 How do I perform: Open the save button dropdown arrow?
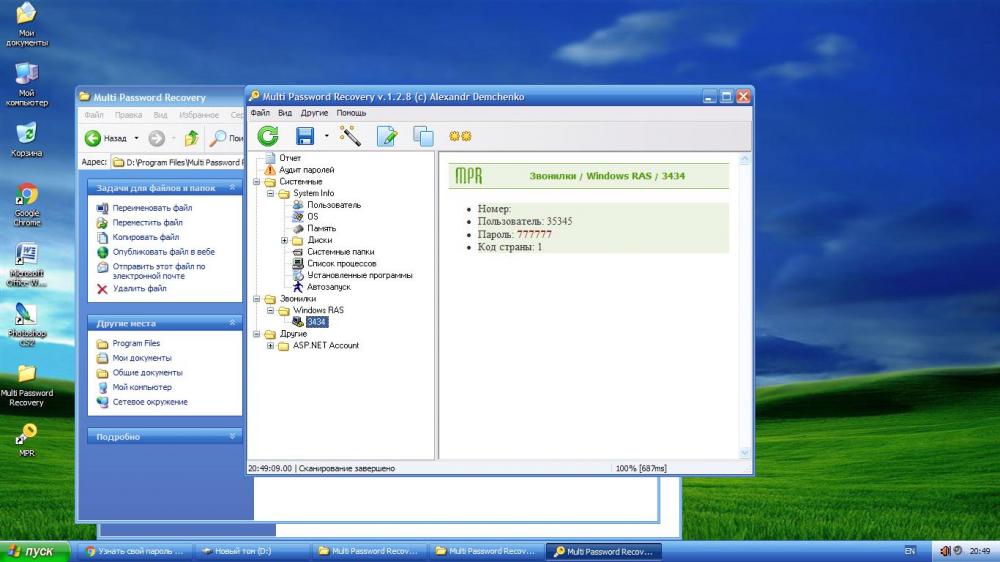[326, 136]
